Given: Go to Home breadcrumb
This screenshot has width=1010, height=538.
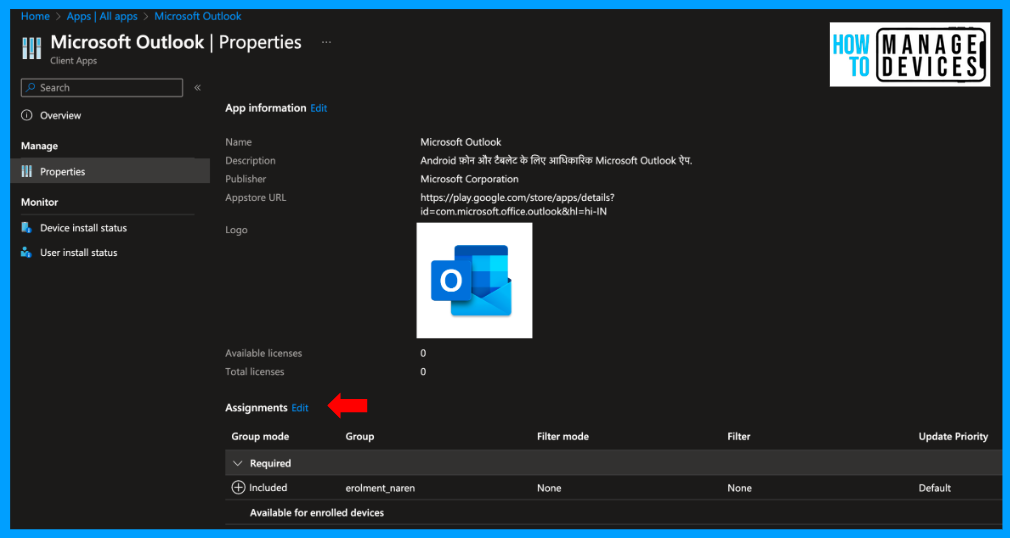Looking at the screenshot, I should pyautogui.click(x=35, y=16).
